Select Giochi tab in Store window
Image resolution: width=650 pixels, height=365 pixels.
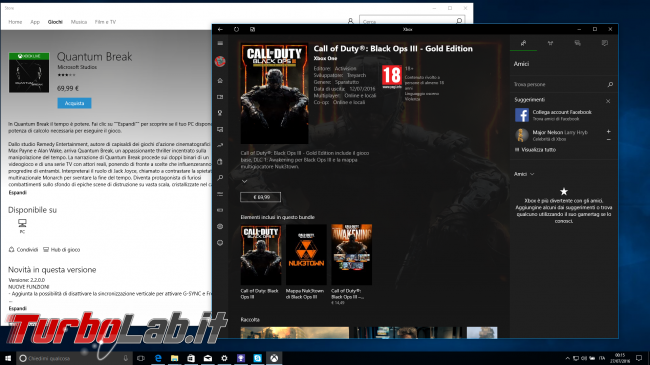tap(55, 22)
